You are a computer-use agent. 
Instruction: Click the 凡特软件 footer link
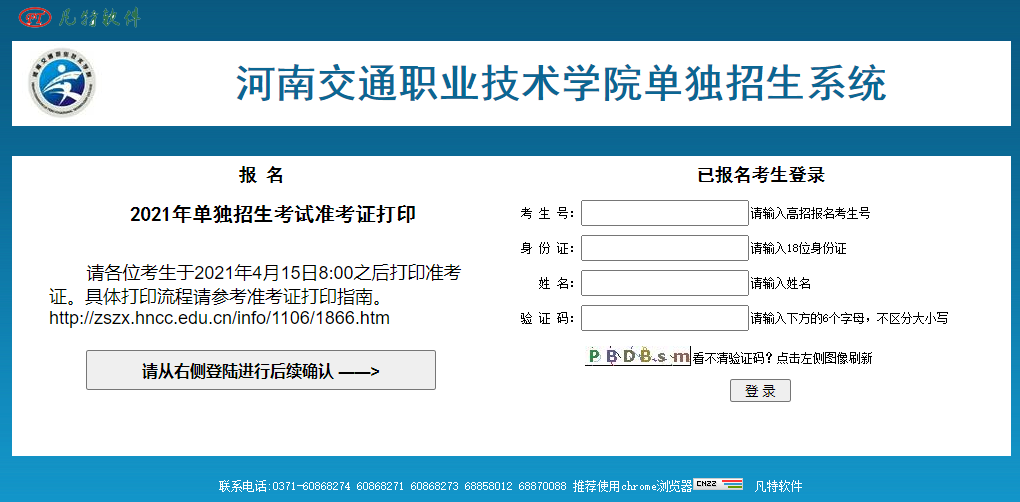pos(778,486)
